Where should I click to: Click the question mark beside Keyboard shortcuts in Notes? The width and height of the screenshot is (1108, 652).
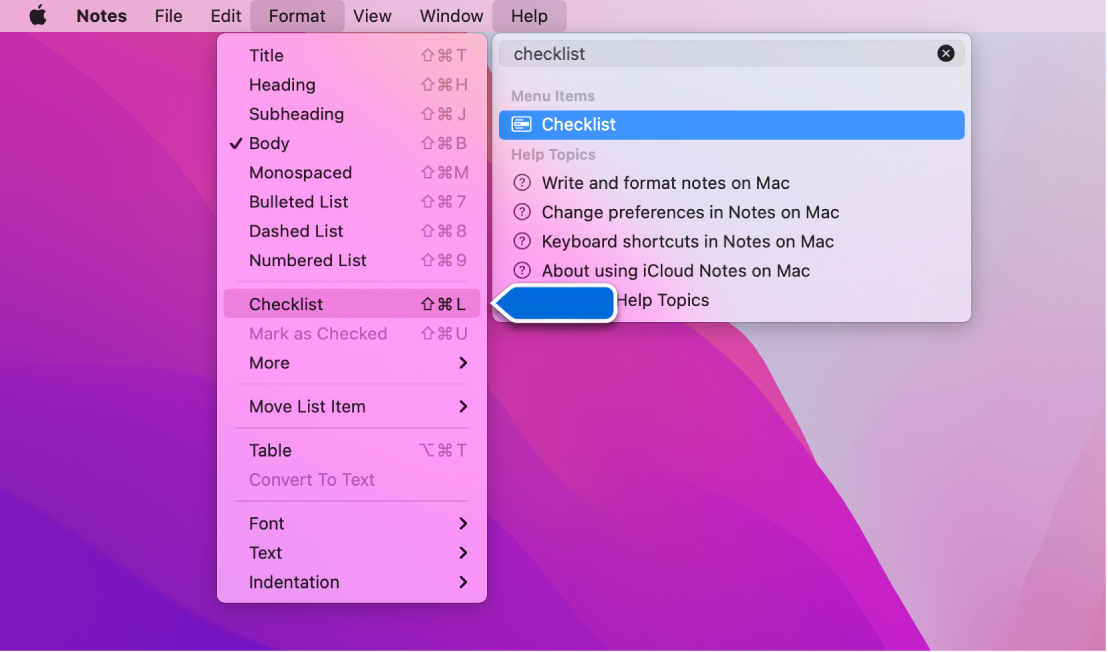click(x=521, y=241)
